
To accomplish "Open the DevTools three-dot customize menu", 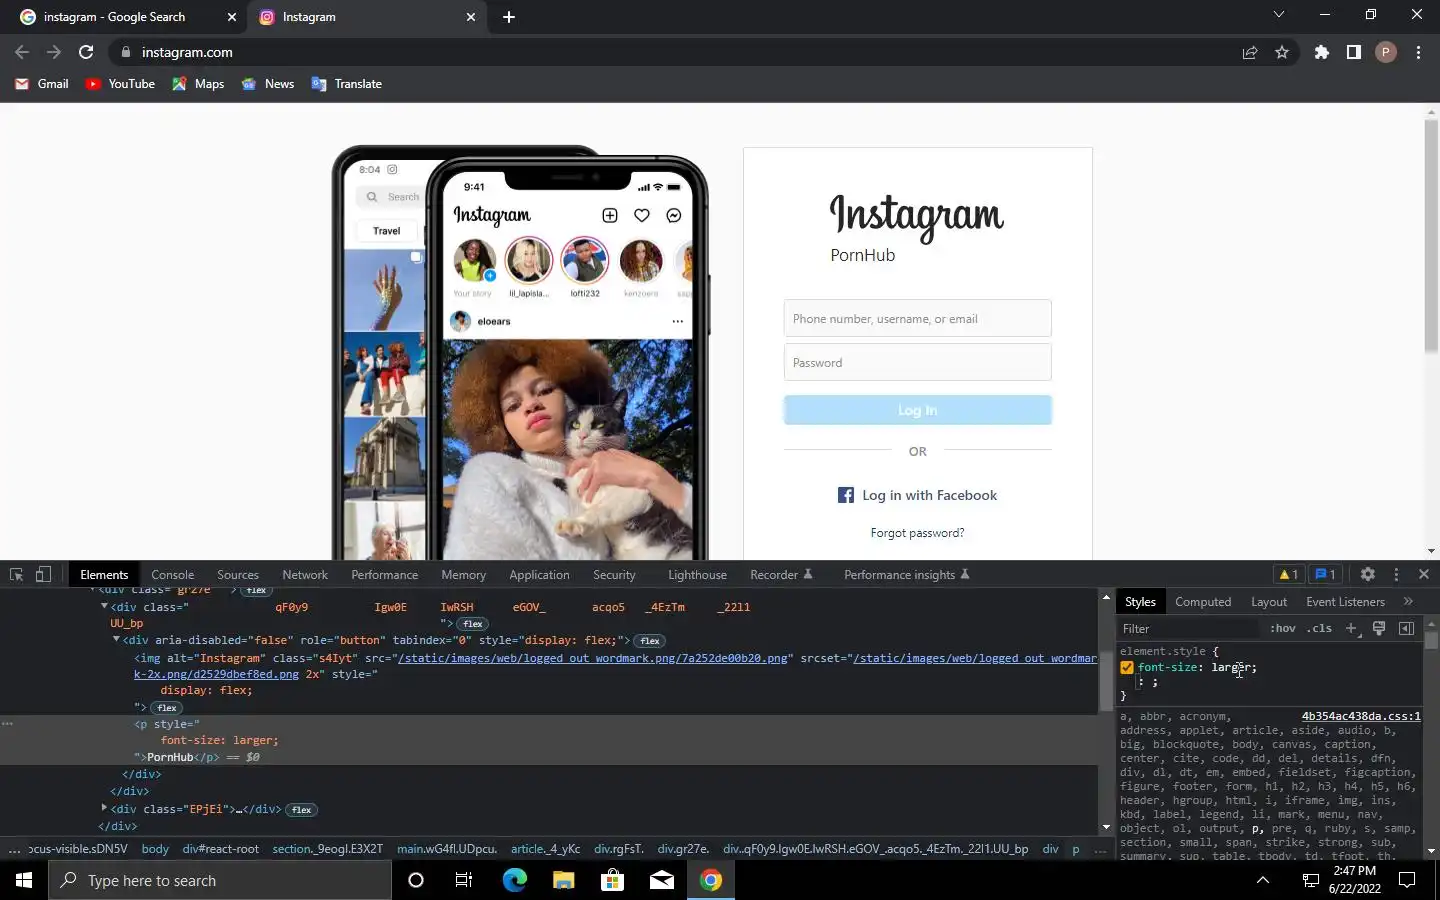I will [x=1396, y=574].
